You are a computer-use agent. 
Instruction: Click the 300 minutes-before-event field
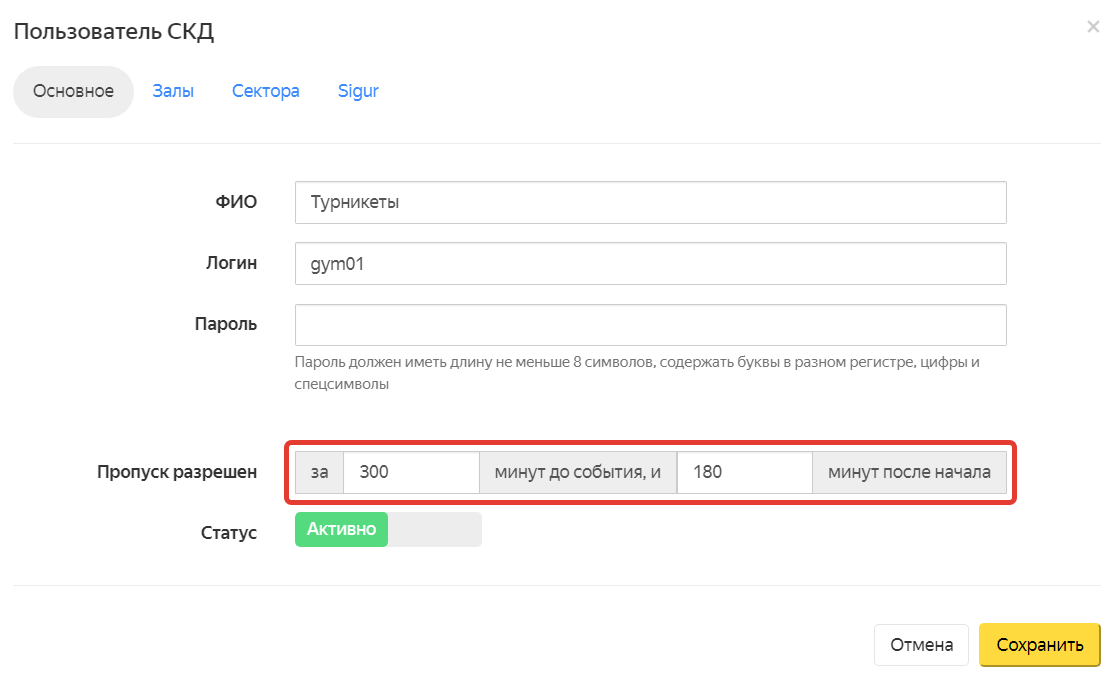411,473
